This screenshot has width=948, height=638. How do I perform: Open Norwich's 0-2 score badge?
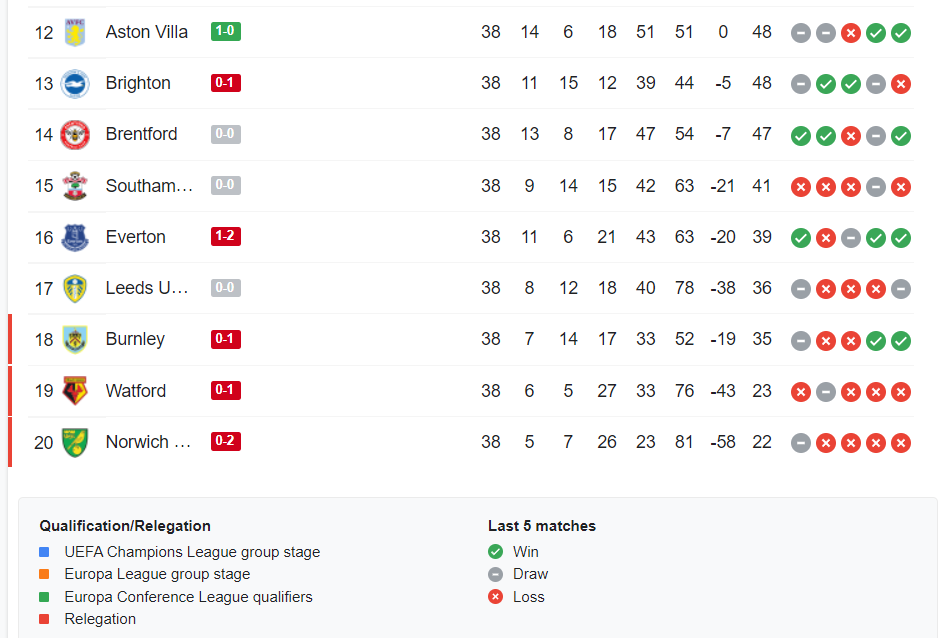click(226, 441)
